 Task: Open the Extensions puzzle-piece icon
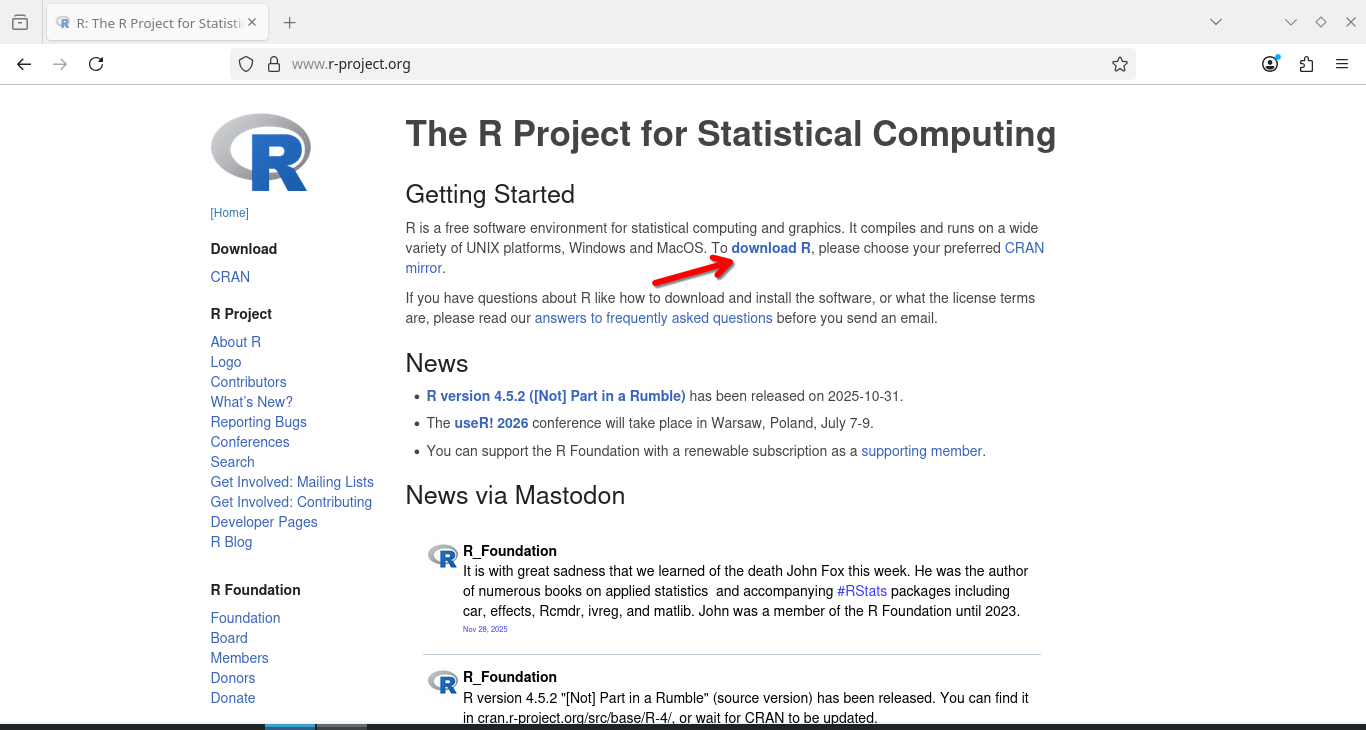(x=1306, y=64)
